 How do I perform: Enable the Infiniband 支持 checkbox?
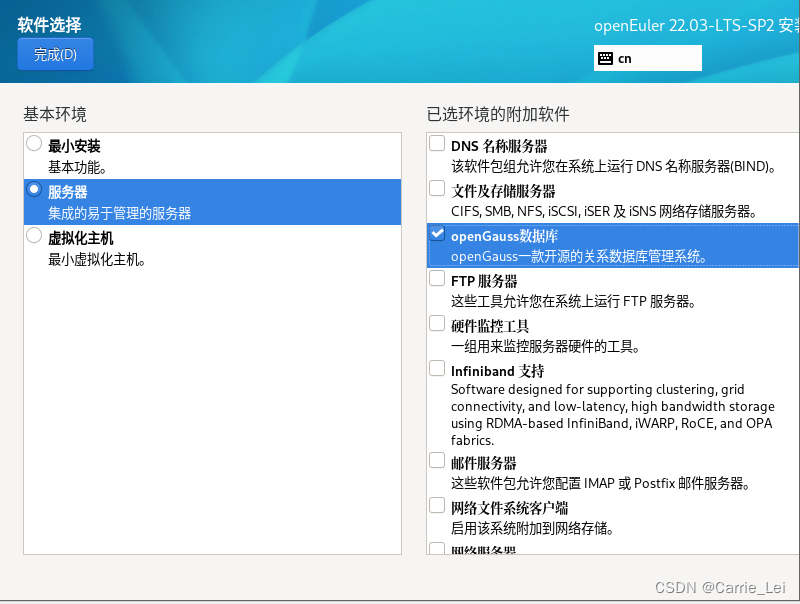(x=437, y=368)
